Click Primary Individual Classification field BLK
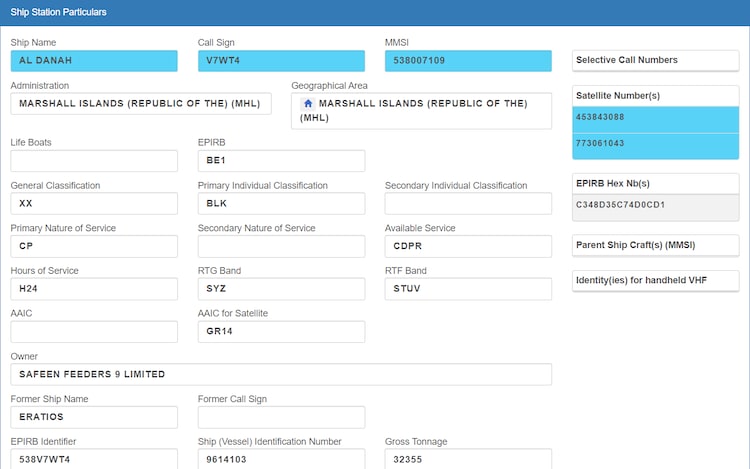 [x=281, y=204]
